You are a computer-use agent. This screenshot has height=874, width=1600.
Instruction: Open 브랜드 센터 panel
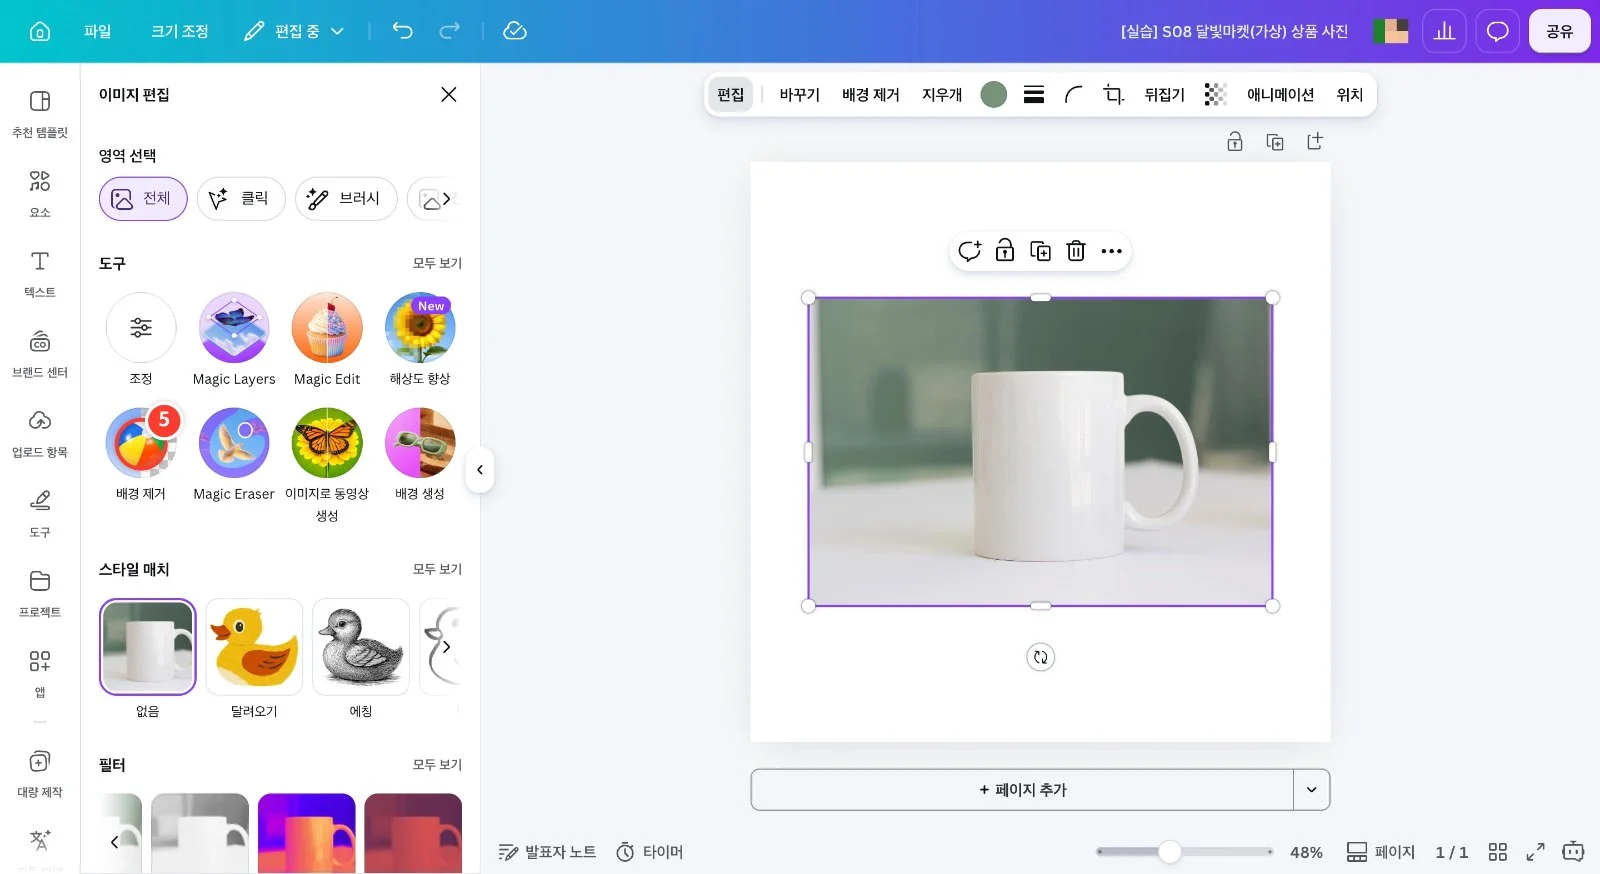tap(40, 353)
